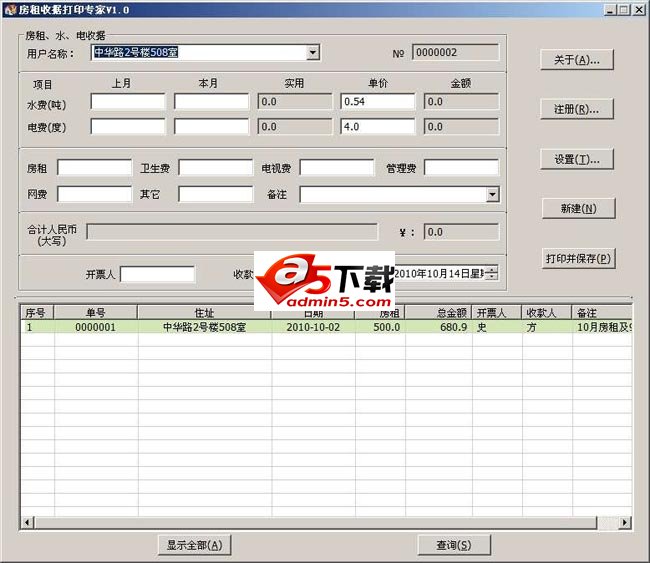The height and width of the screenshot is (563, 650).
Task: Click the 电费 实用 usage field
Action: point(295,127)
